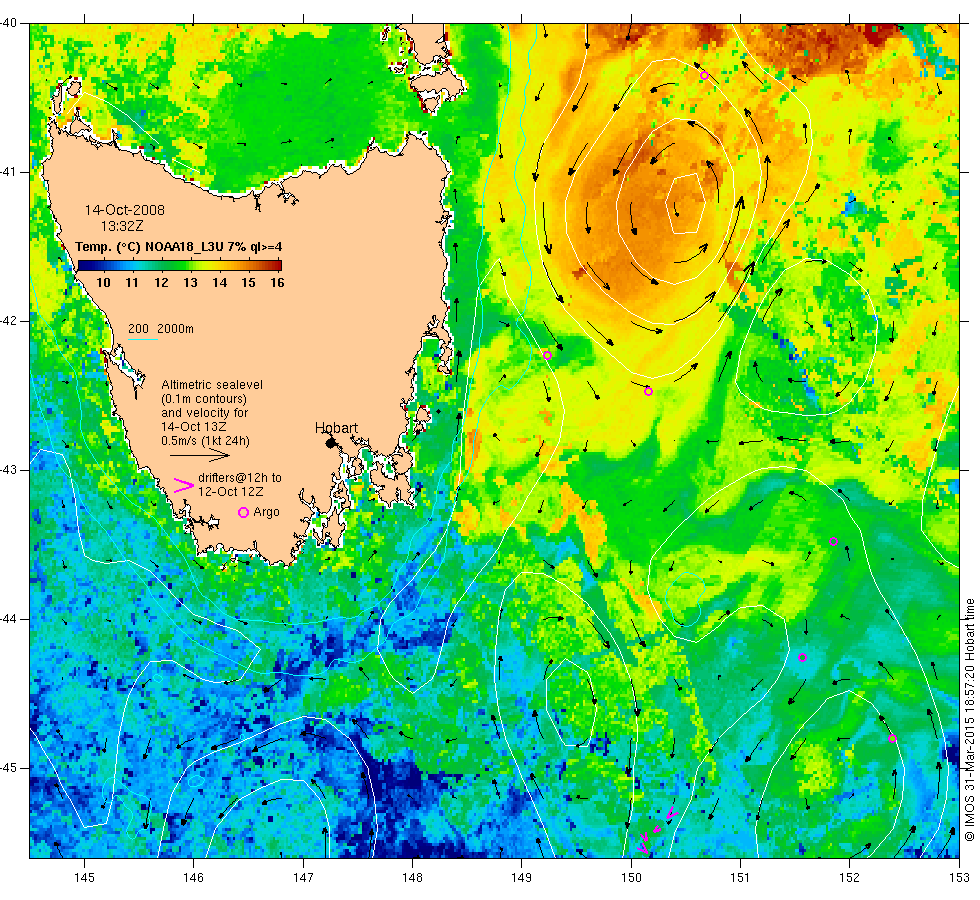Click the IMOS copyright timestamp text
This screenshot has width=980, height=900.
point(969,719)
